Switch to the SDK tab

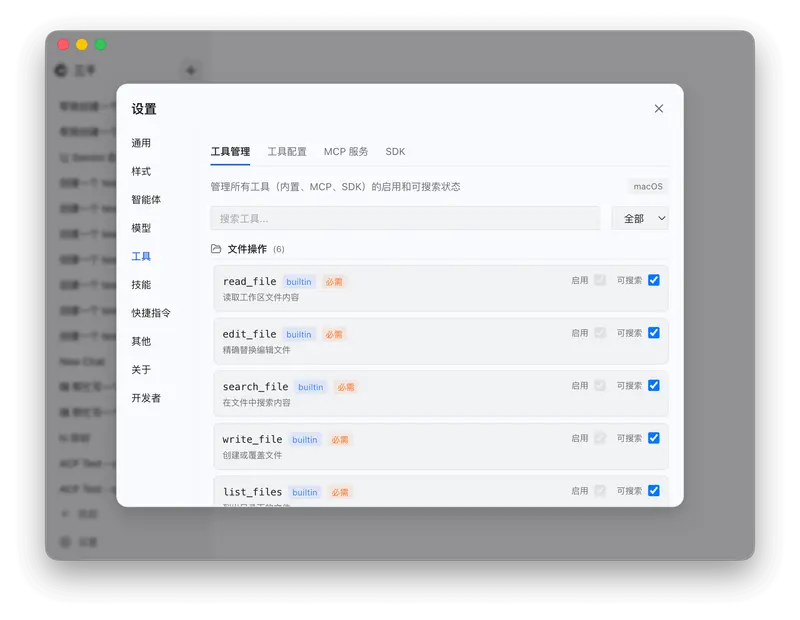click(394, 151)
